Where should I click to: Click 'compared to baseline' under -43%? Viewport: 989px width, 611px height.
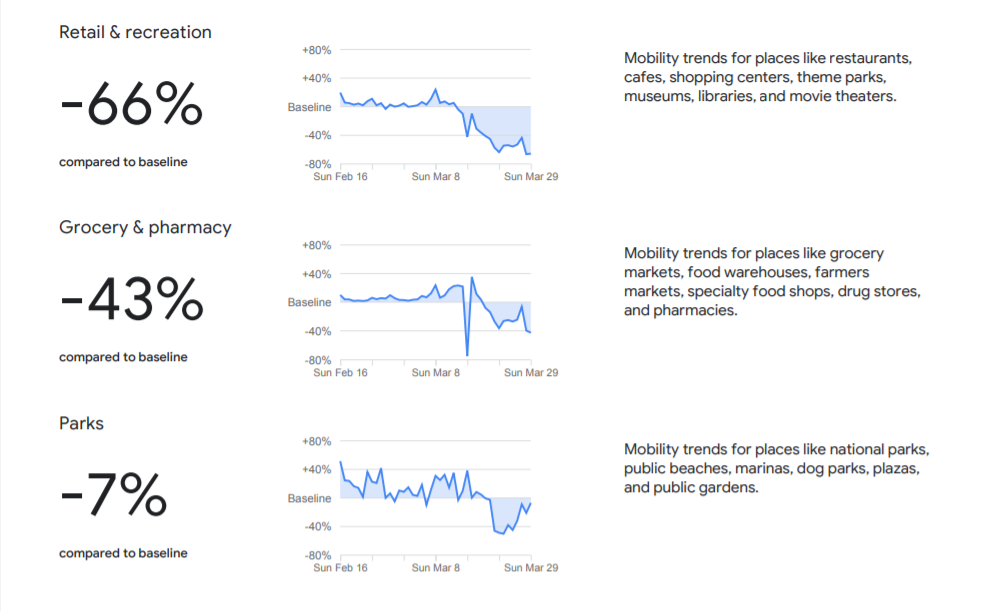(123, 357)
